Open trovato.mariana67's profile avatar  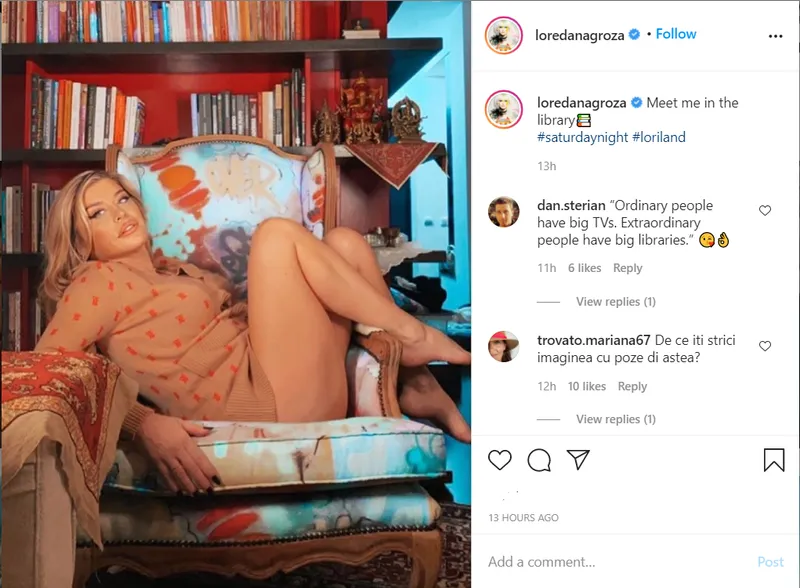504,347
